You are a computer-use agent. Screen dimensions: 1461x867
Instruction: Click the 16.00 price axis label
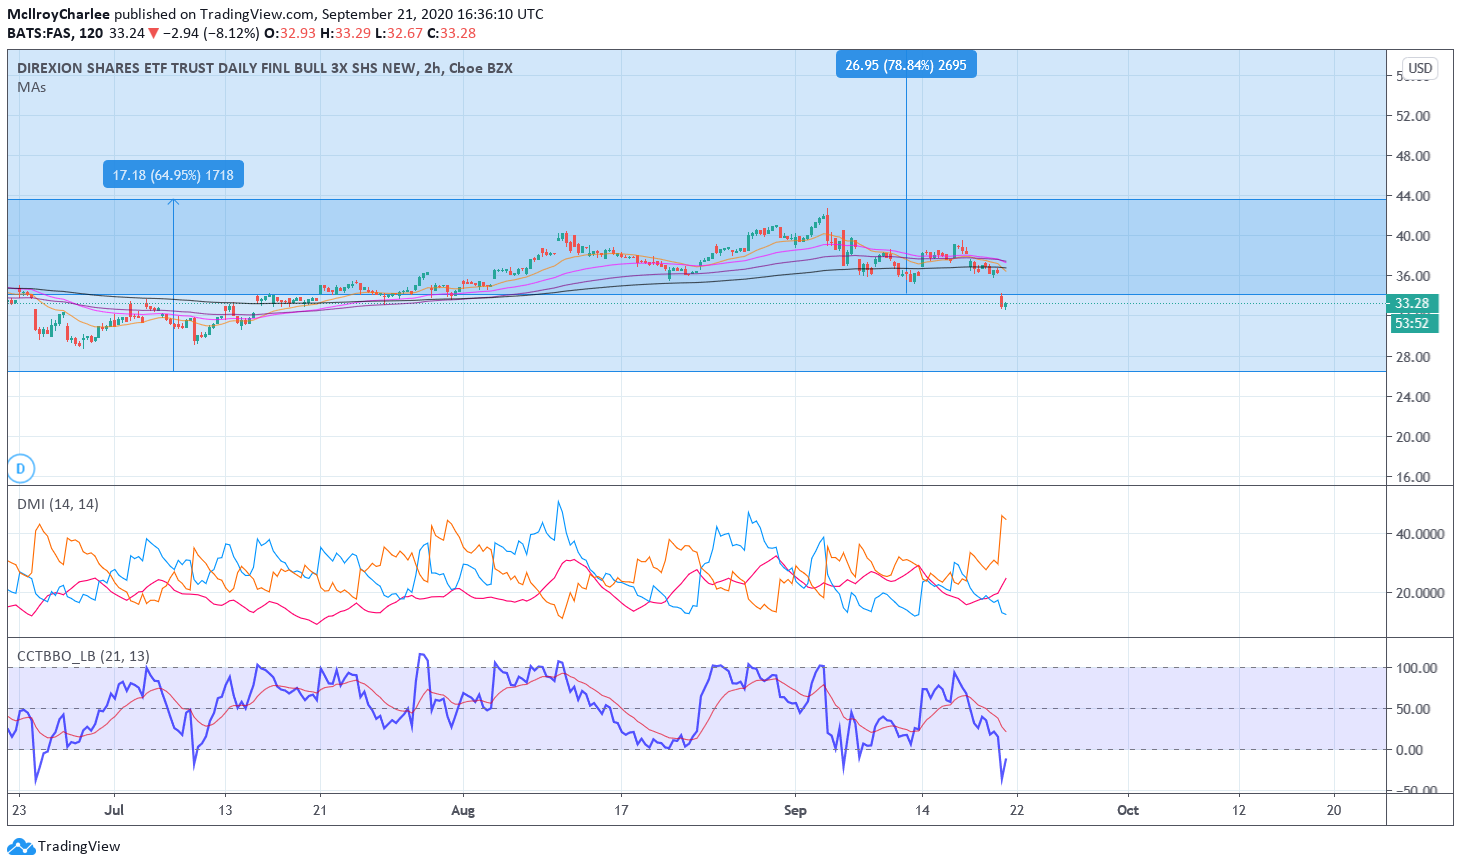pyautogui.click(x=1413, y=477)
